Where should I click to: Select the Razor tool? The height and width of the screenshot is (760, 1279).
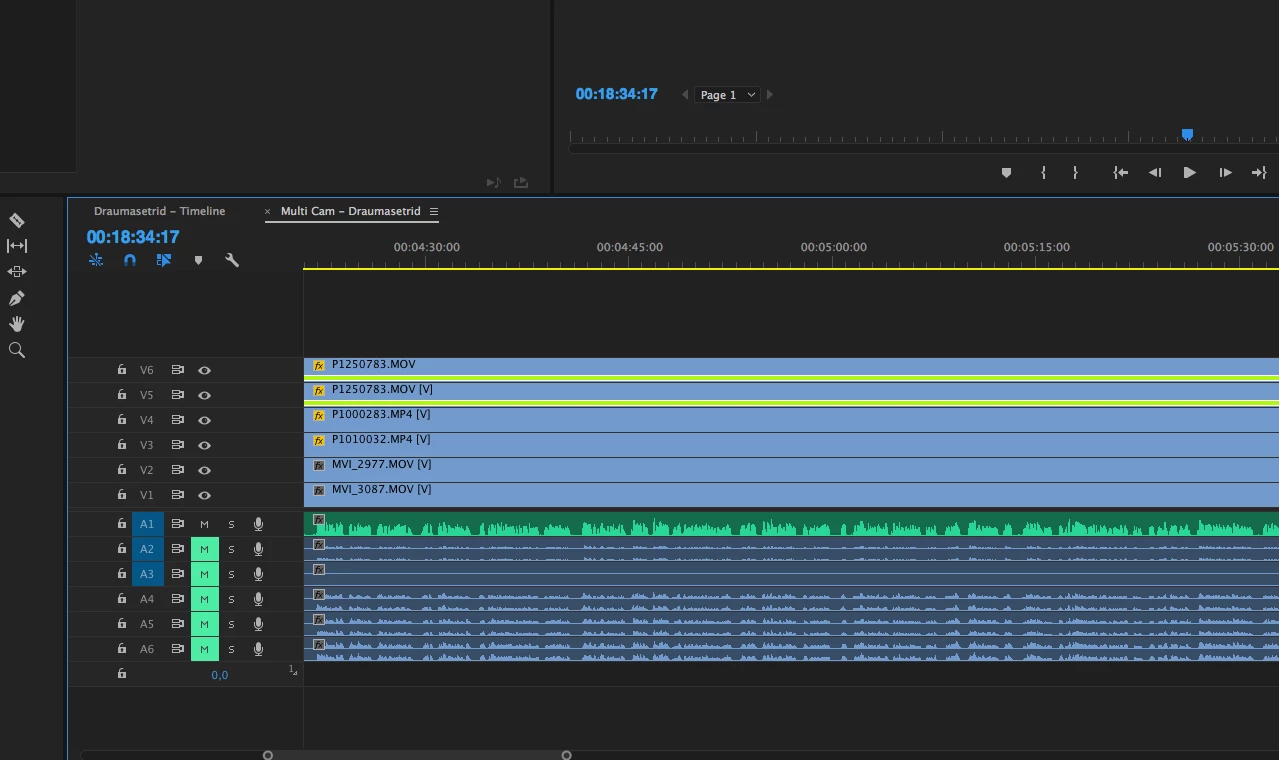coord(17,220)
